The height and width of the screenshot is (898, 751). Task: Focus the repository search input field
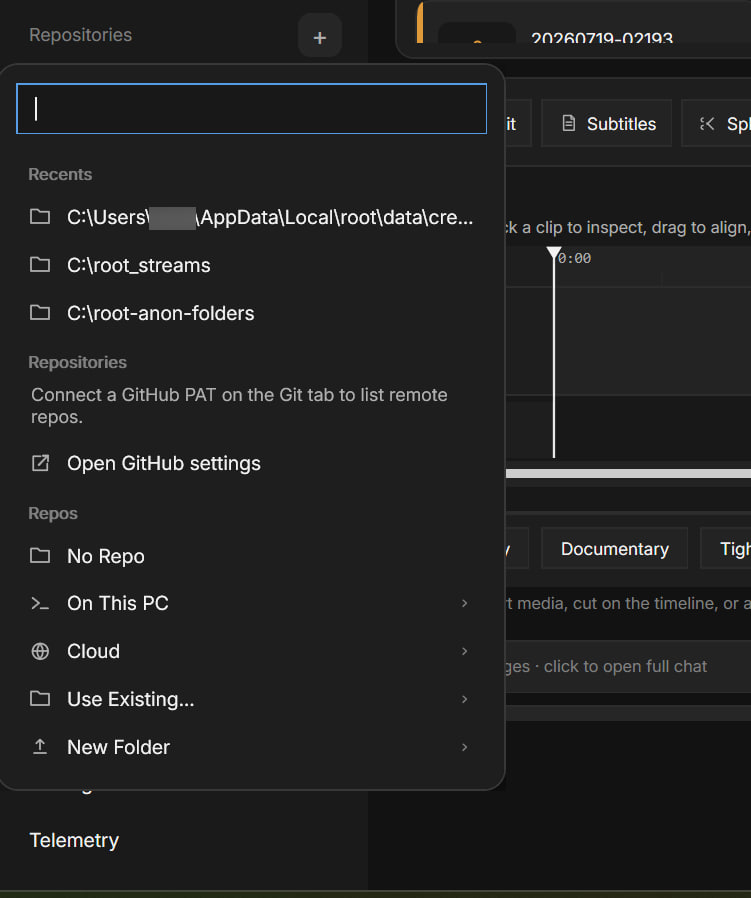tap(251, 109)
